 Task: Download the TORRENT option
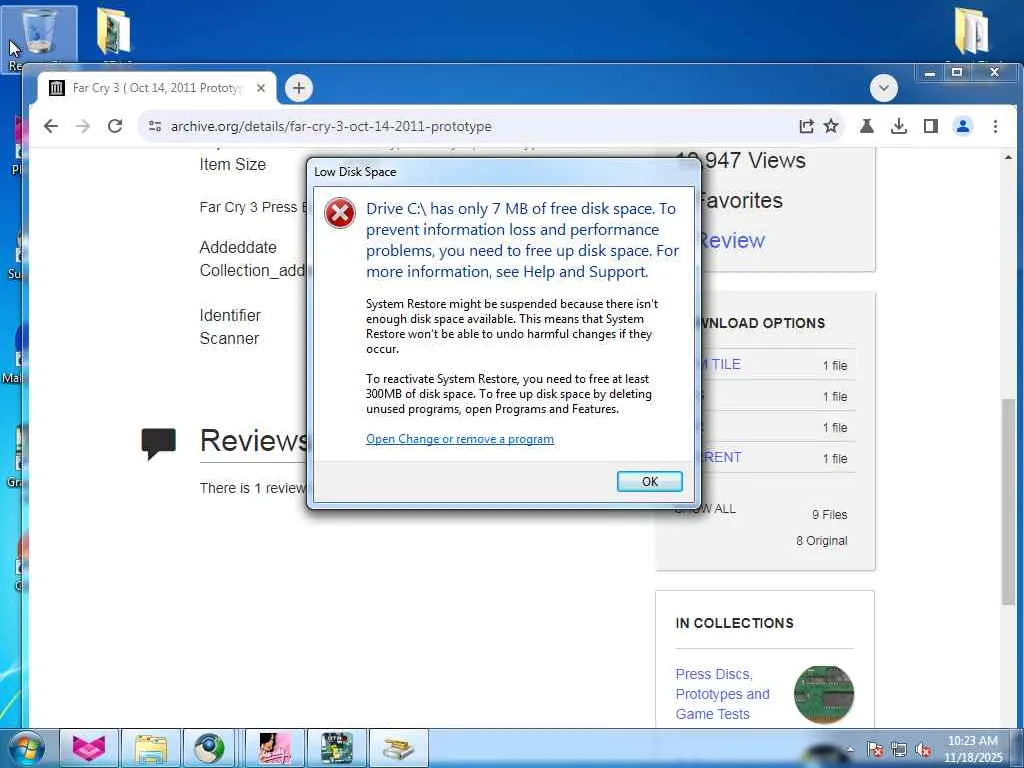[722, 457]
